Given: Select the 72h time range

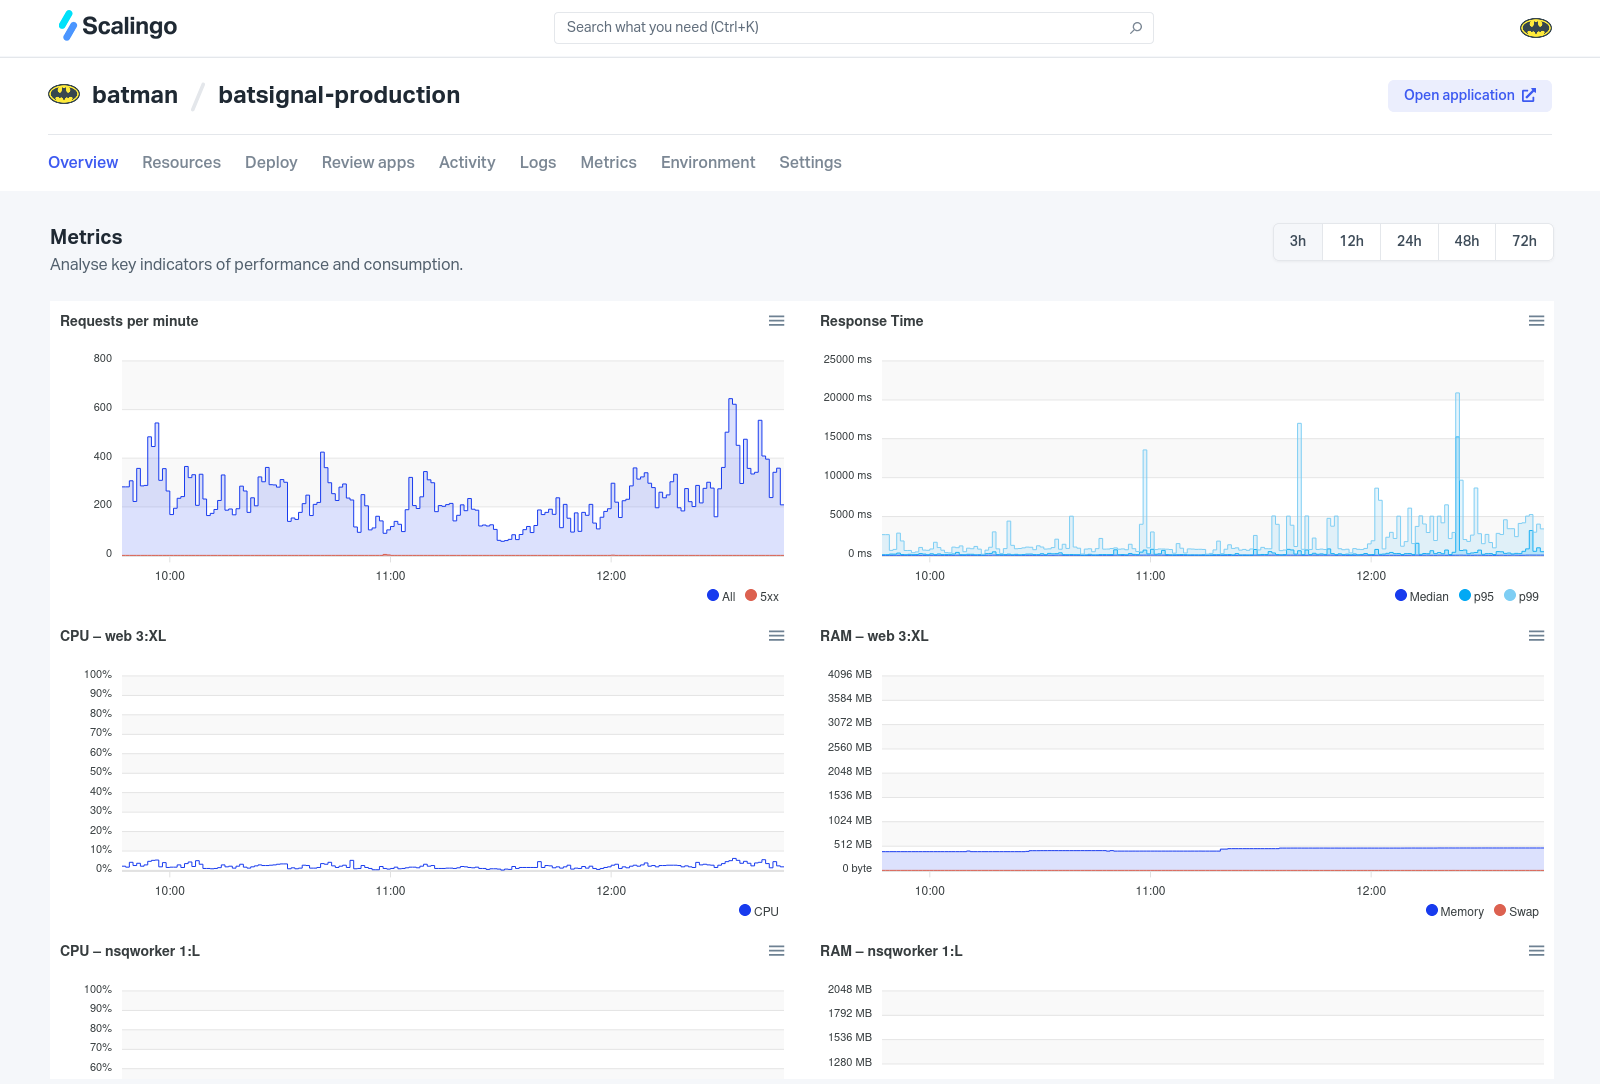Looking at the screenshot, I should click(x=1524, y=241).
